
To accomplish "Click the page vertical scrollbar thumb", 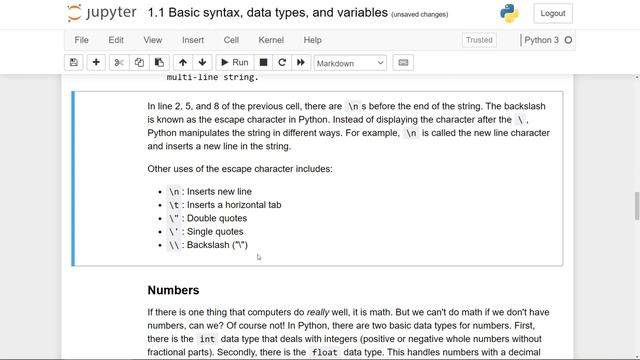I will point(637,206).
